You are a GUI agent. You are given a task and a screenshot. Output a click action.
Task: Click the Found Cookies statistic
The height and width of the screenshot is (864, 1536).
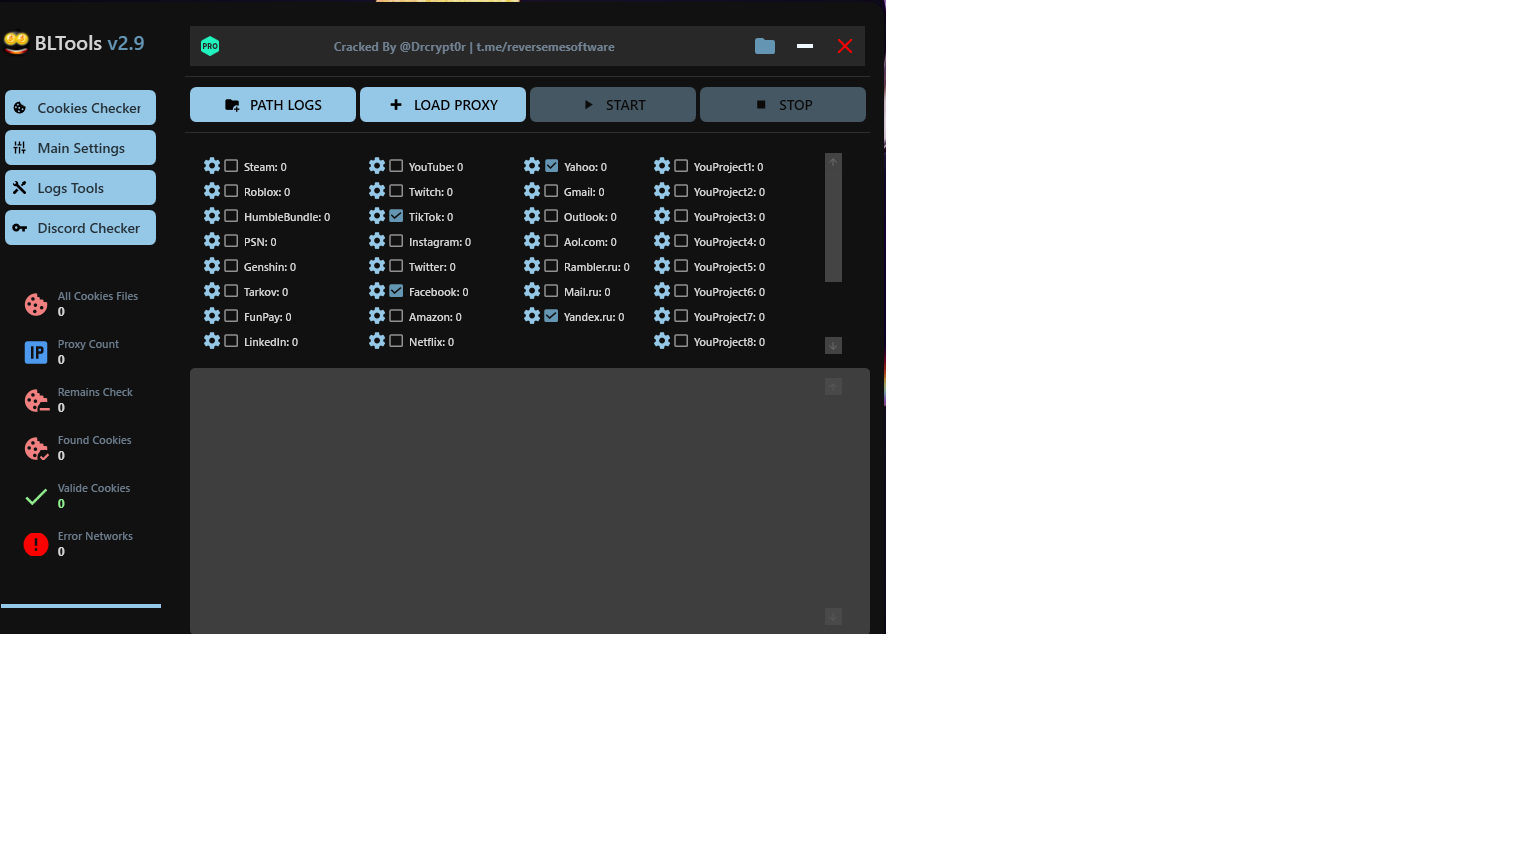click(78, 448)
